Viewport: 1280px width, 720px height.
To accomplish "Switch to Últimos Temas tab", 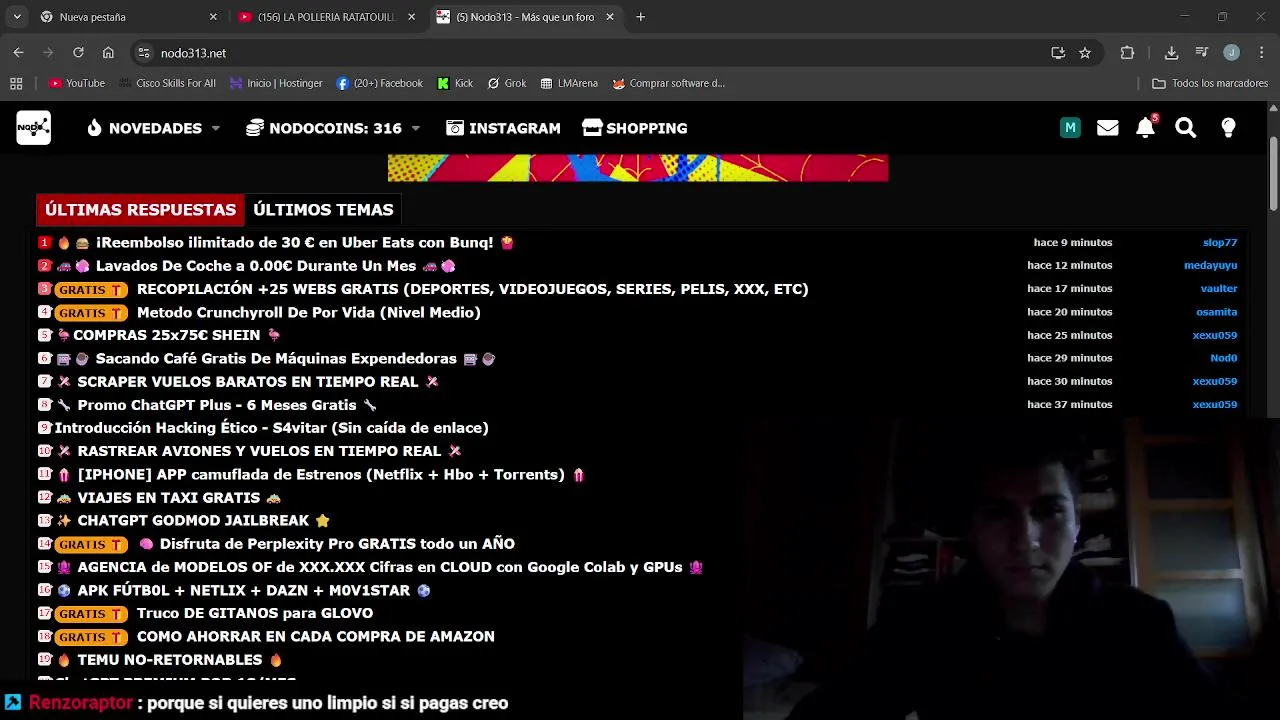I will point(323,210).
